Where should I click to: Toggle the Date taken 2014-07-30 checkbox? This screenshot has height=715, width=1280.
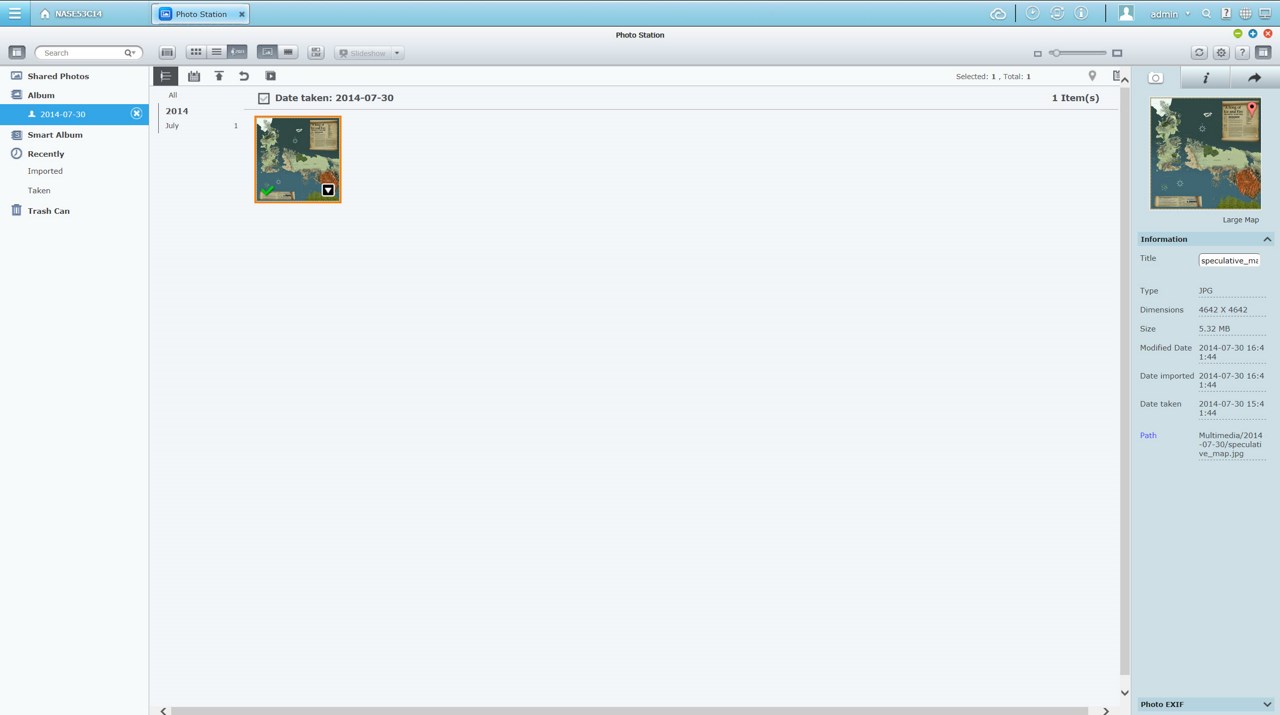click(x=264, y=98)
